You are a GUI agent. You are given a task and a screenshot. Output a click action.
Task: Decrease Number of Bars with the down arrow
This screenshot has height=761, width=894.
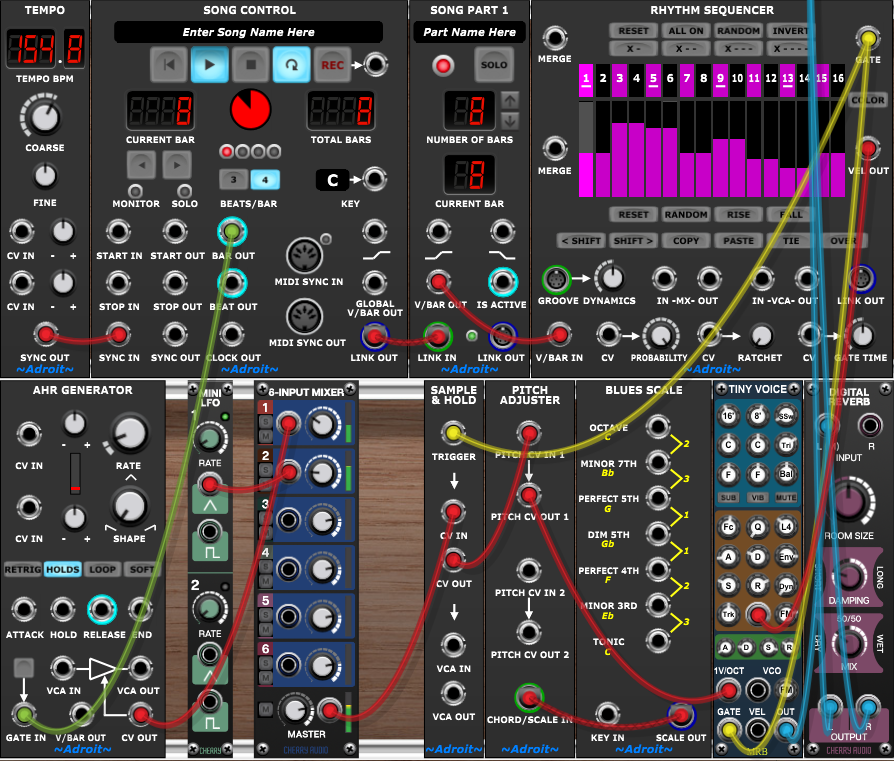click(510, 121)
